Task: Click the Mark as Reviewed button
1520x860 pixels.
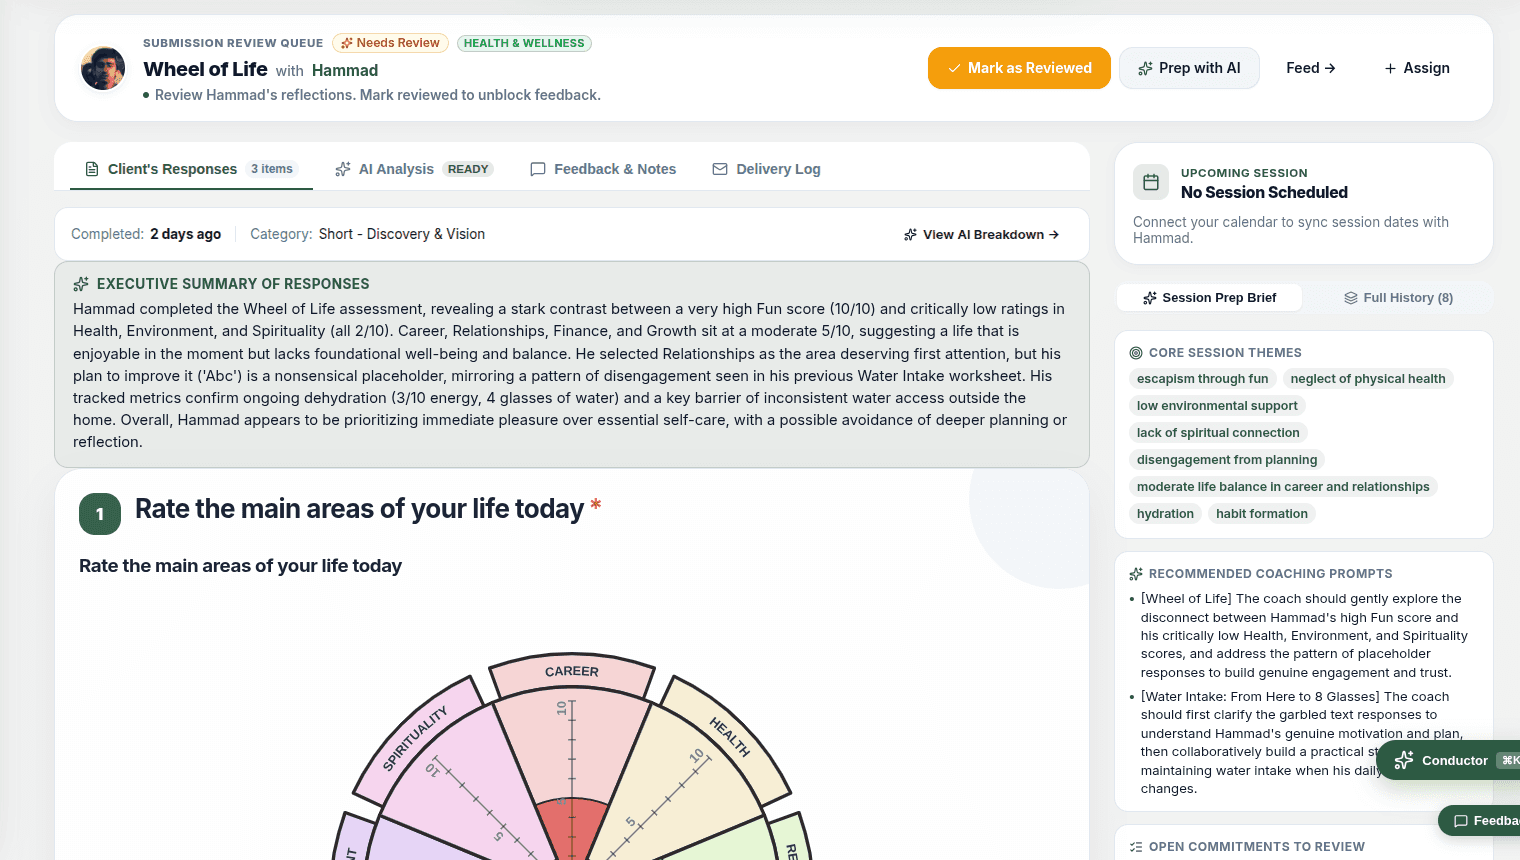Action: (x=1019, y=68)
